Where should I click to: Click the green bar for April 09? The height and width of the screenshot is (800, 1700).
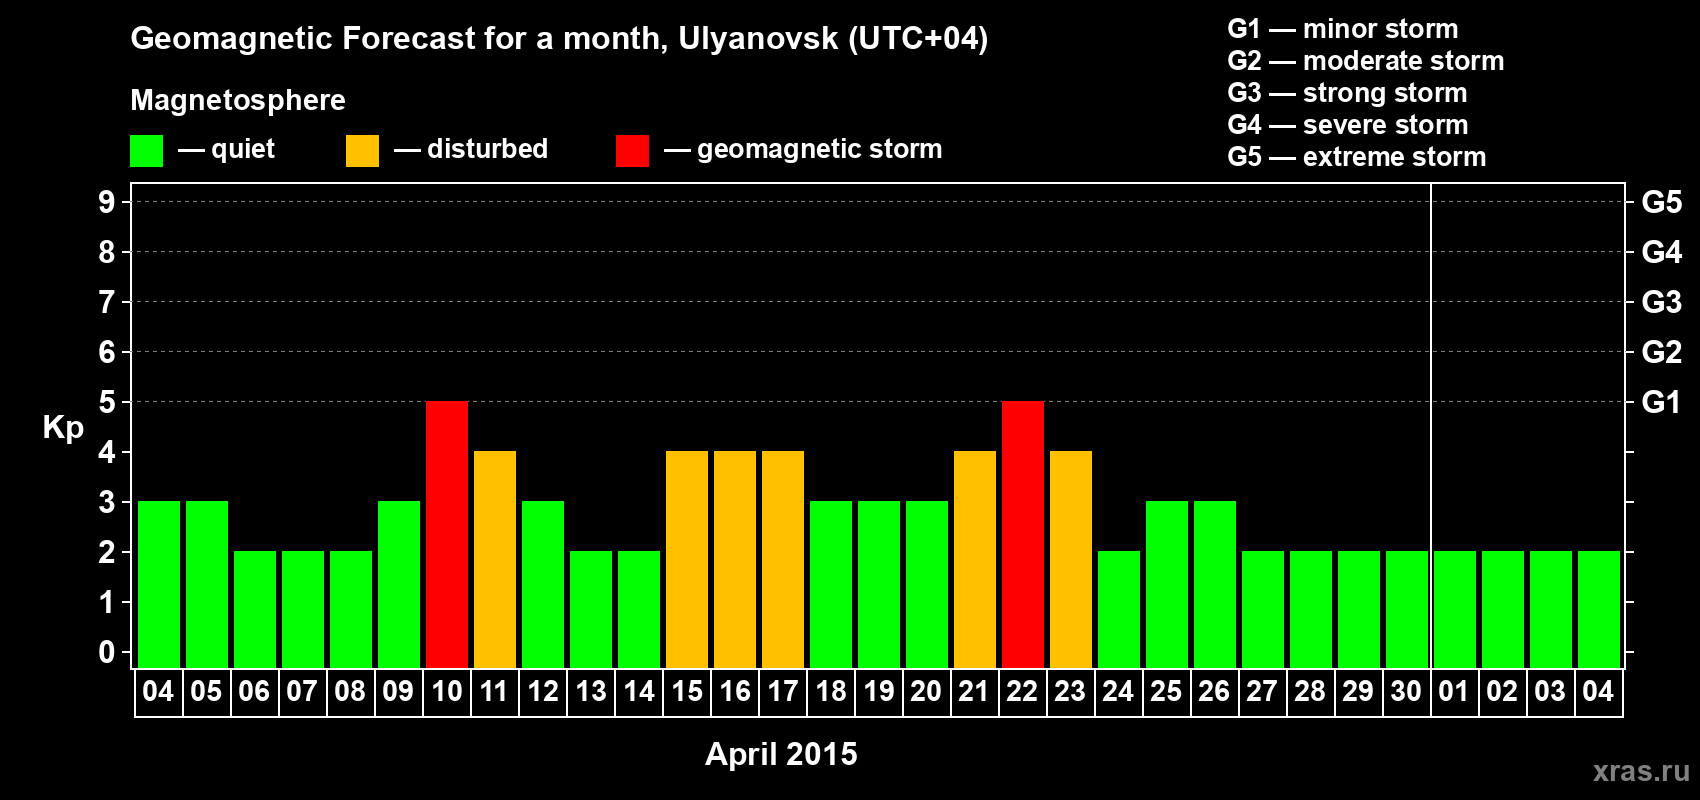(399, 585)
